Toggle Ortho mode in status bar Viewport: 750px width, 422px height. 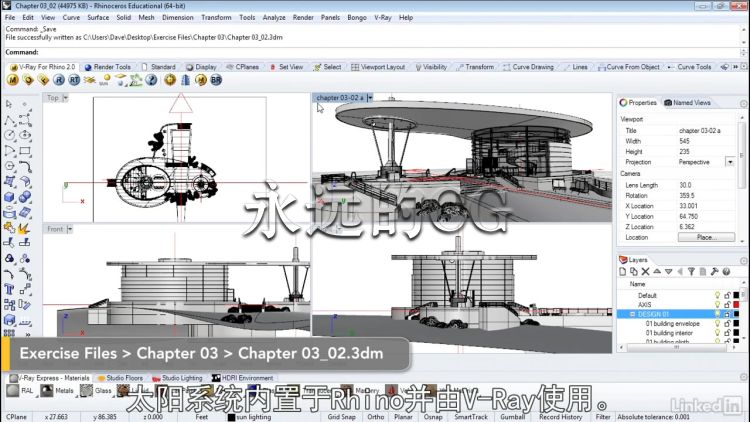pyautogui.click(x=375, y=417)
